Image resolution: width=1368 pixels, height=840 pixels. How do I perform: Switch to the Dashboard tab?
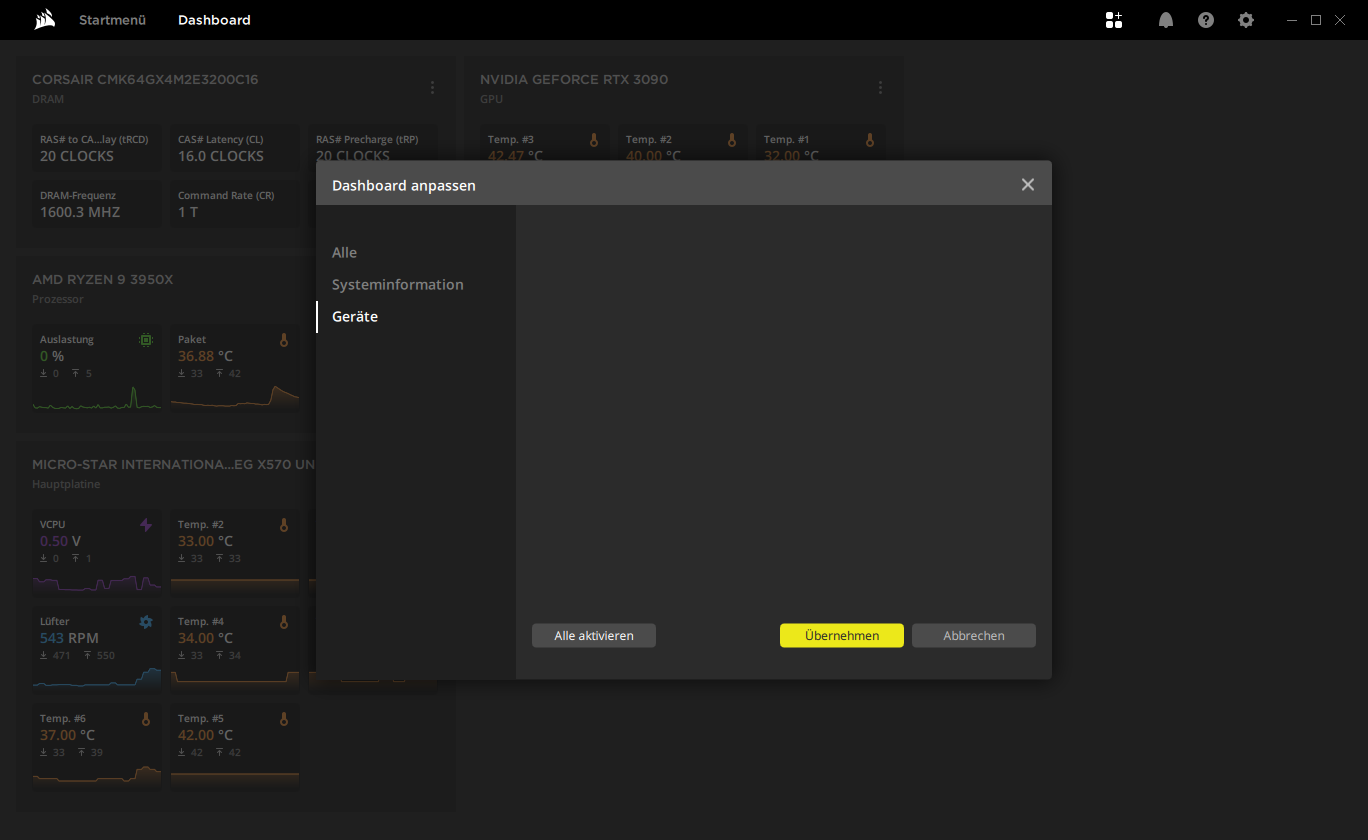tap(214, 20)
